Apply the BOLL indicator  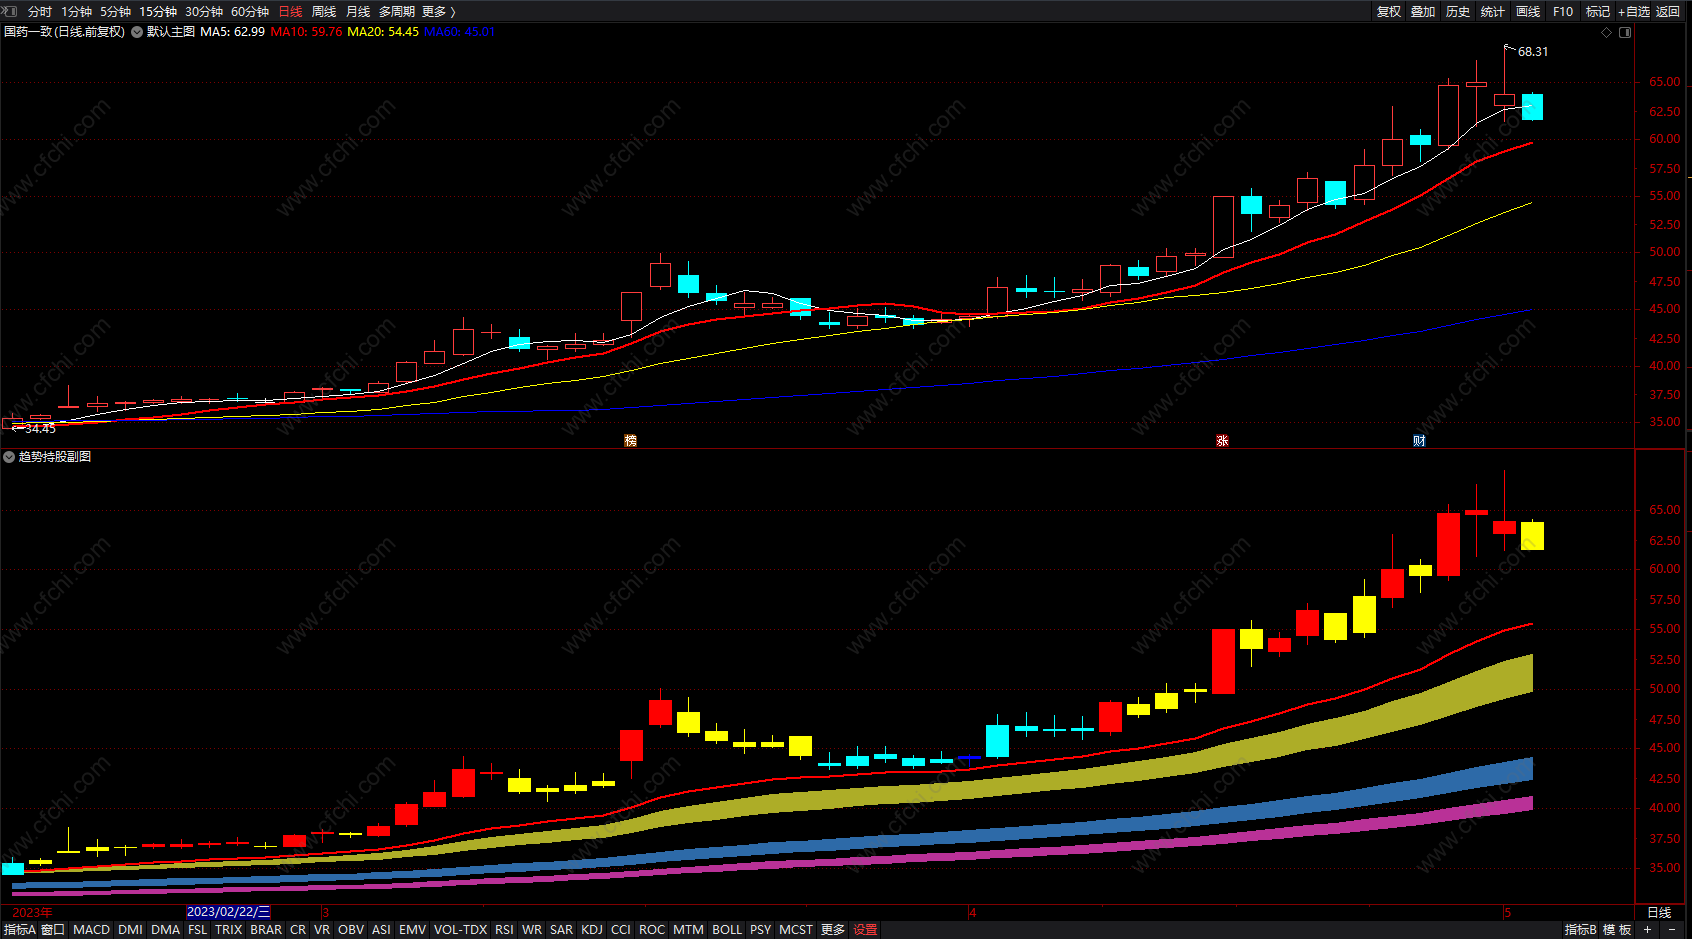727,930
